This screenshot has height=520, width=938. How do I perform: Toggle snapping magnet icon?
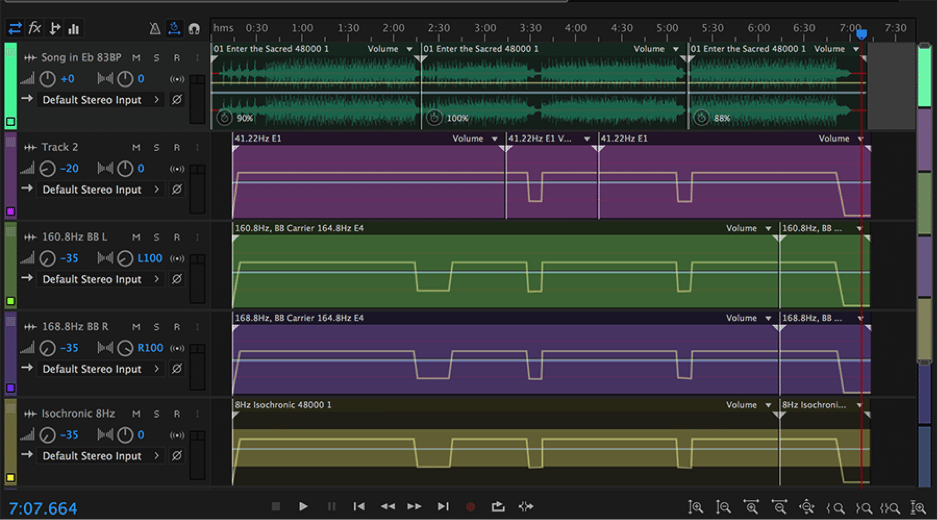click(194, 29)
